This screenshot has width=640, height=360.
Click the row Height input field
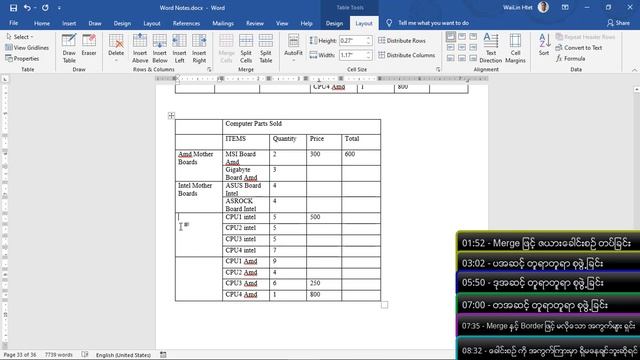352,41
